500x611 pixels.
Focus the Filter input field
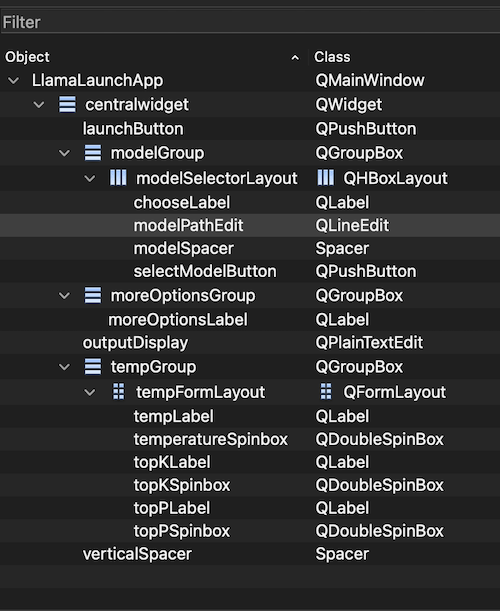(250, 22)
